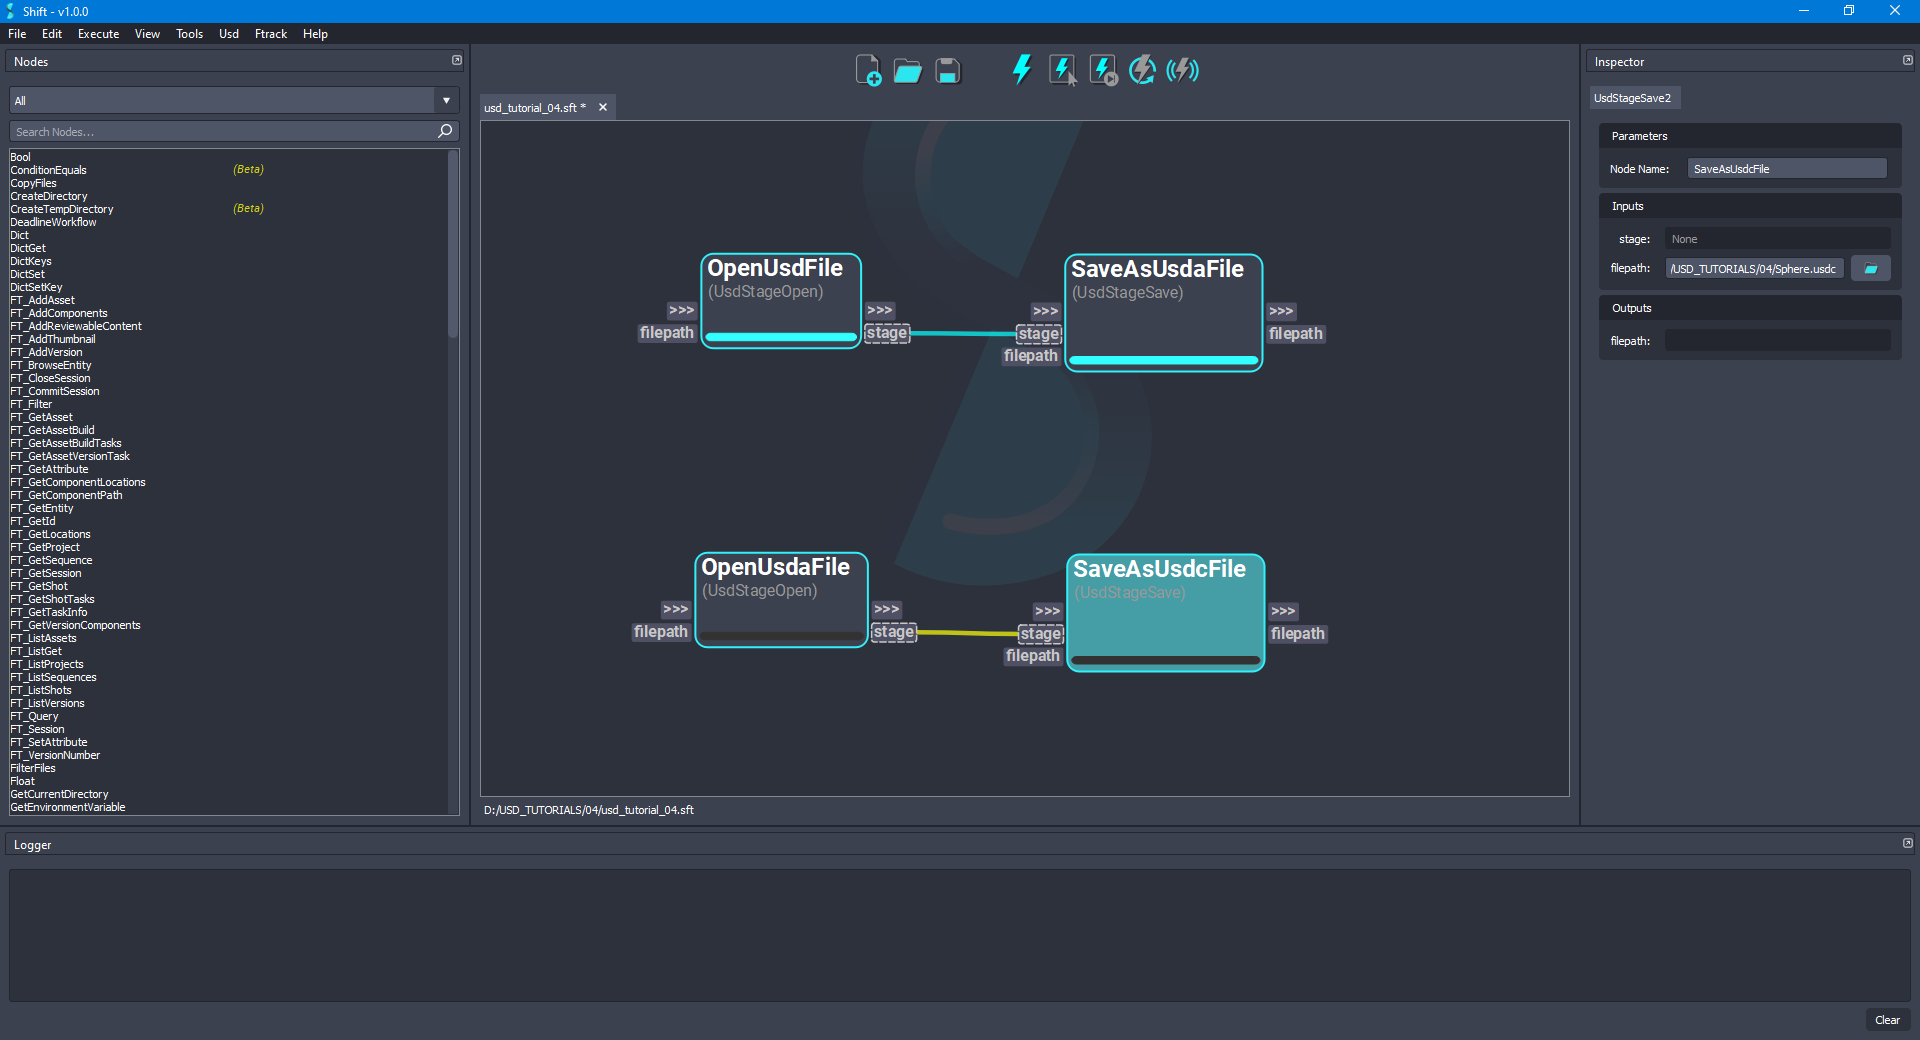The image size is (1920, 1040).
Task: Select the UsdStageSave2 inspector tab
Action: 1634,97
